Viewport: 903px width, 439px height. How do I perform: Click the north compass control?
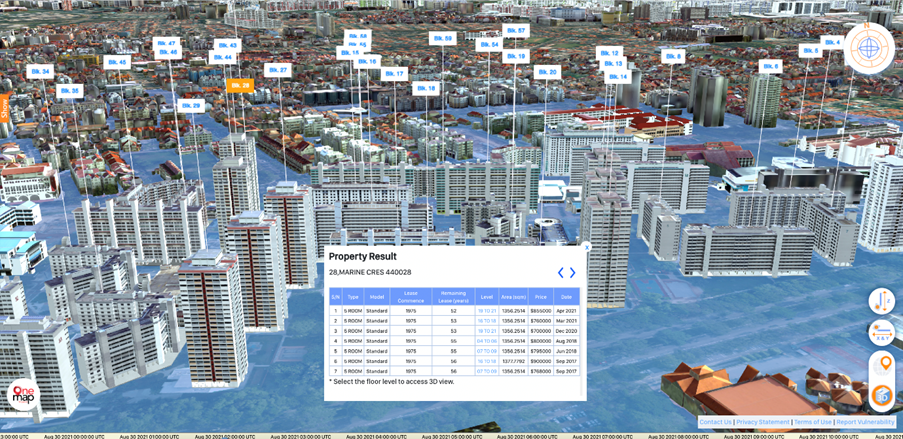pyautogui.click(x=869, y=48)
